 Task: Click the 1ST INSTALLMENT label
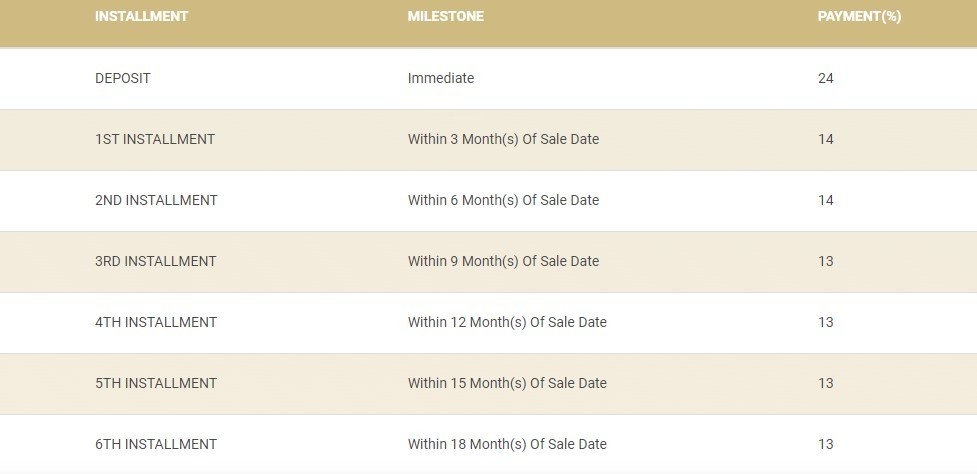[155, 139]
